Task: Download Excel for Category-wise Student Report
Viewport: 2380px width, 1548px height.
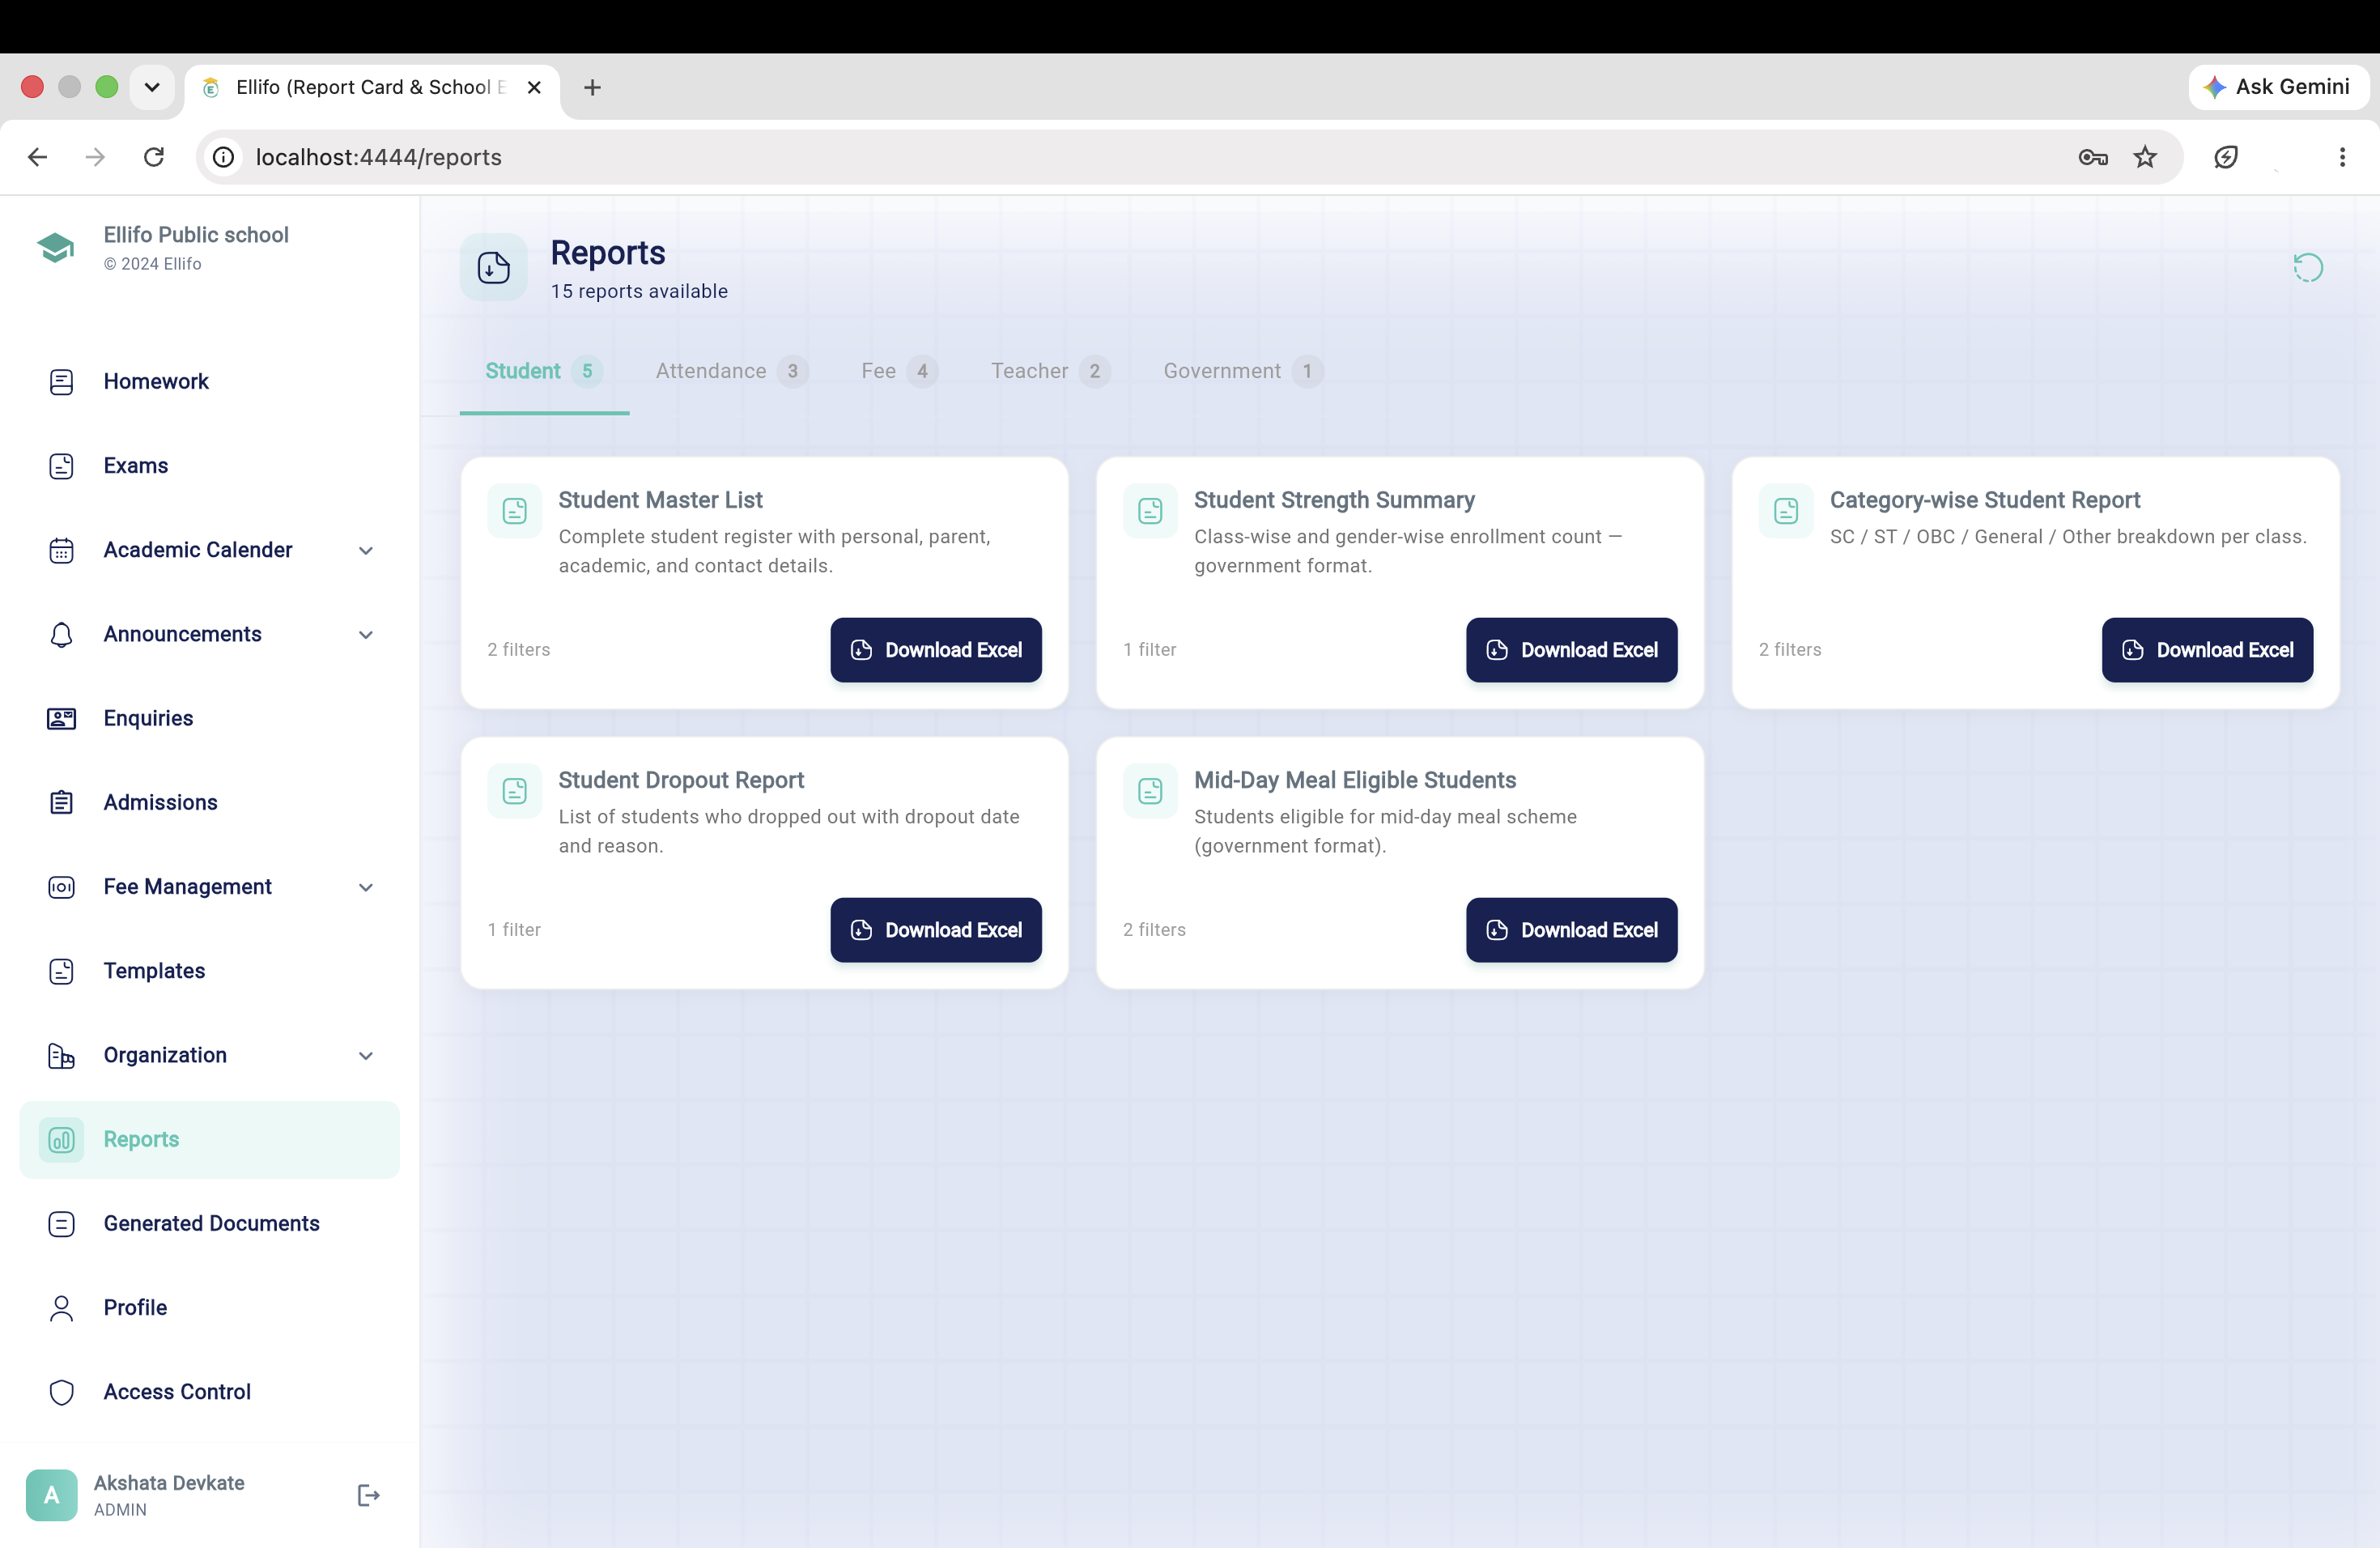Action: click(2207, 650)
